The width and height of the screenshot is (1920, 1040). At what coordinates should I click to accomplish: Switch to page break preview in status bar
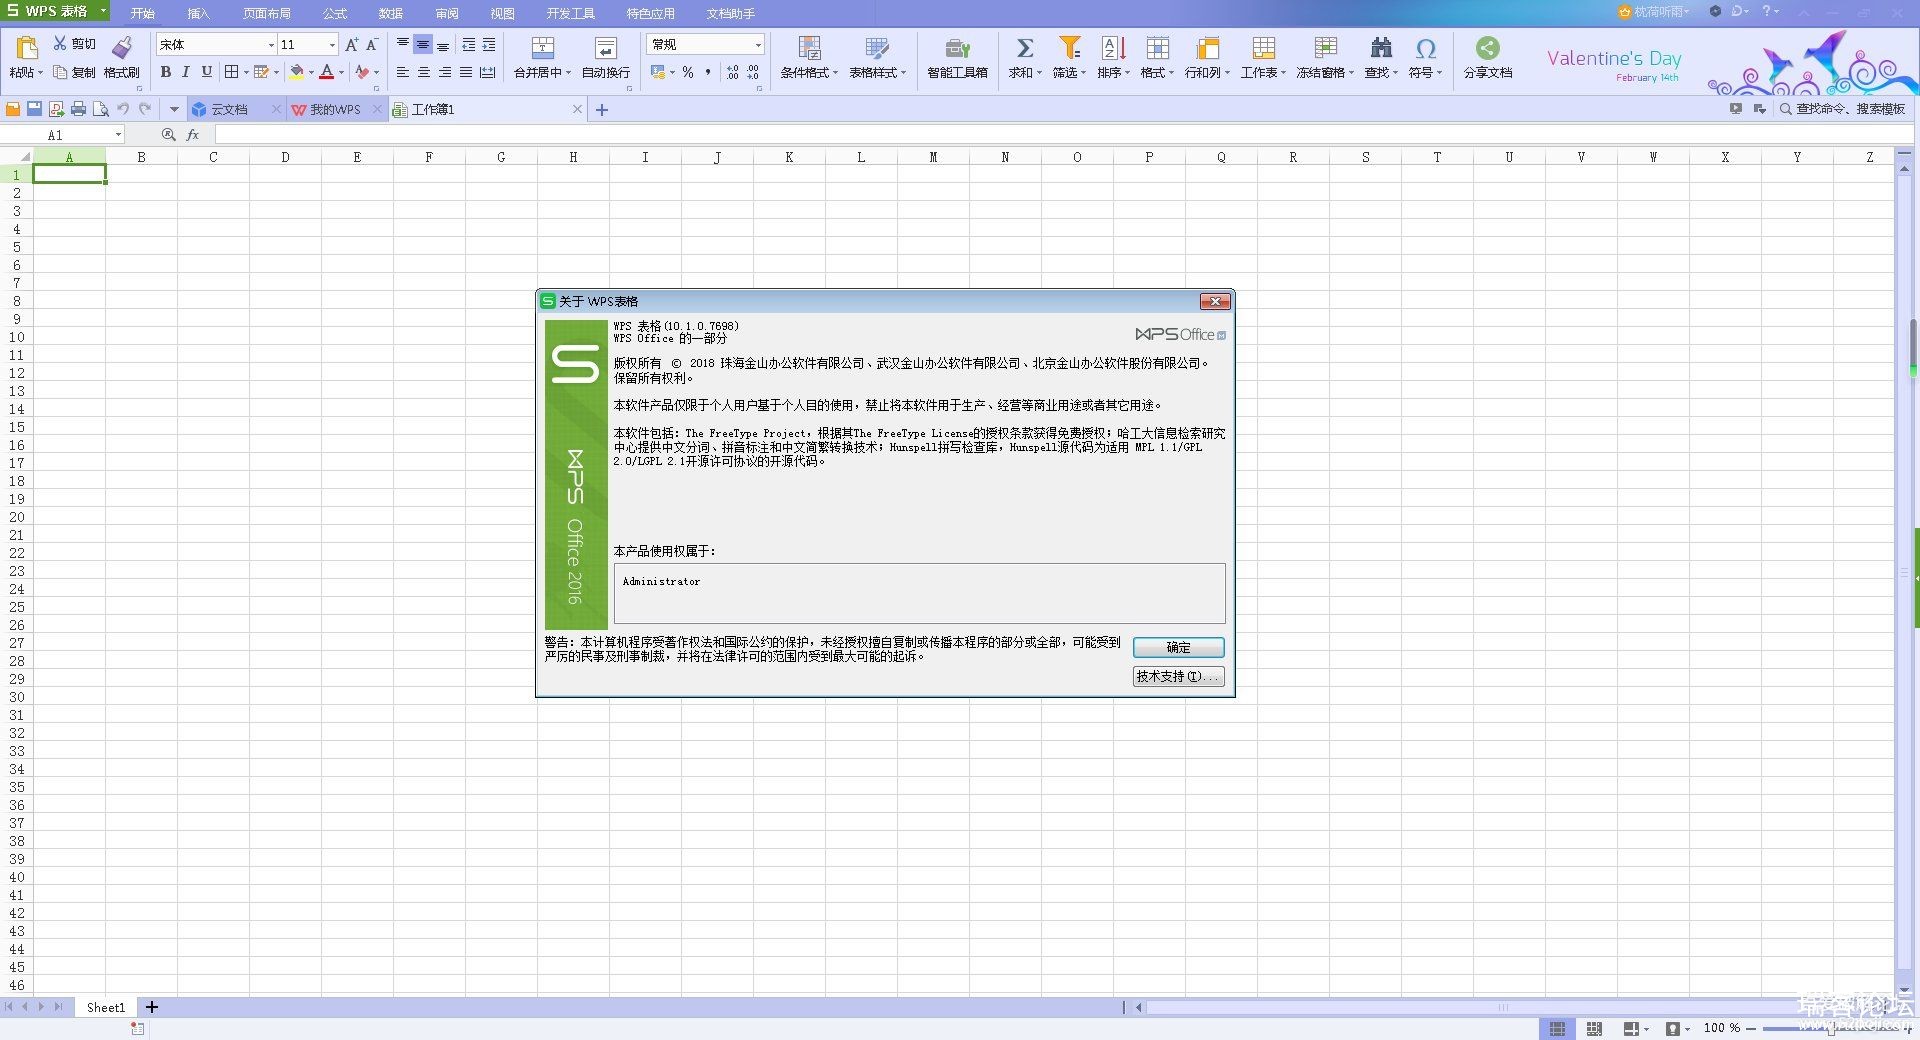[1594, 1029]
